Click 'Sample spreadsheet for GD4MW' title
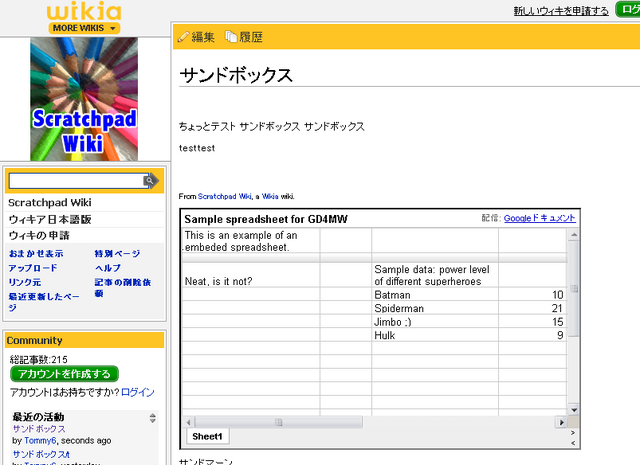The height and width of the screenshot is (465, 640). pos(266,219)
